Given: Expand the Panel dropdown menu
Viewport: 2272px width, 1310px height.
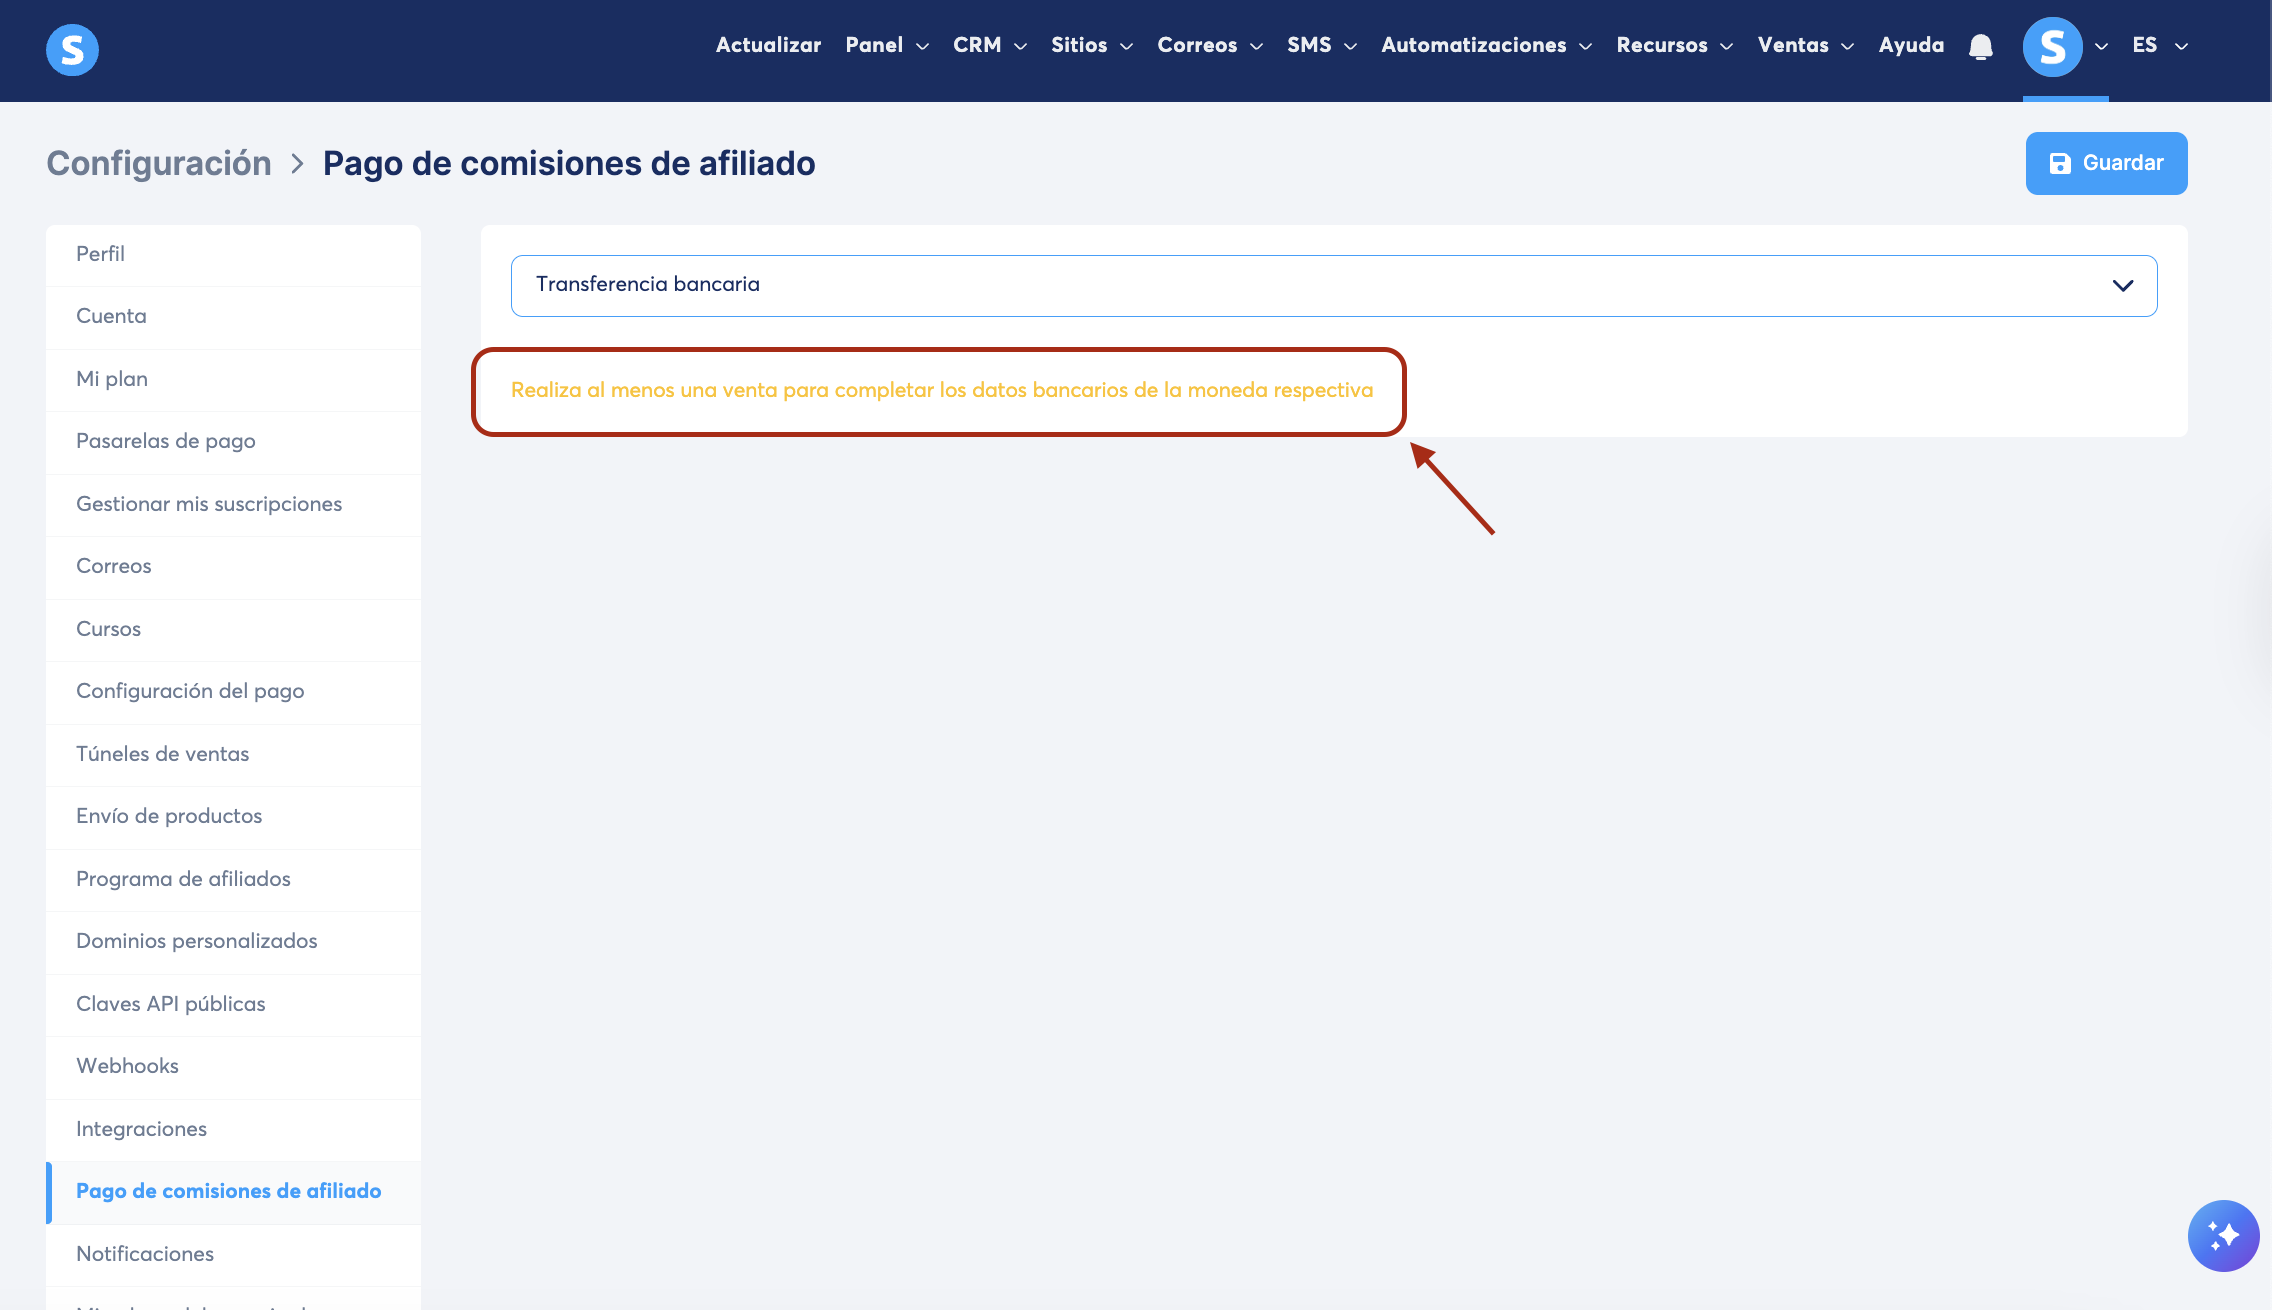Looking at the screenshot, I should pyautogui.click(x=886, y=45).
